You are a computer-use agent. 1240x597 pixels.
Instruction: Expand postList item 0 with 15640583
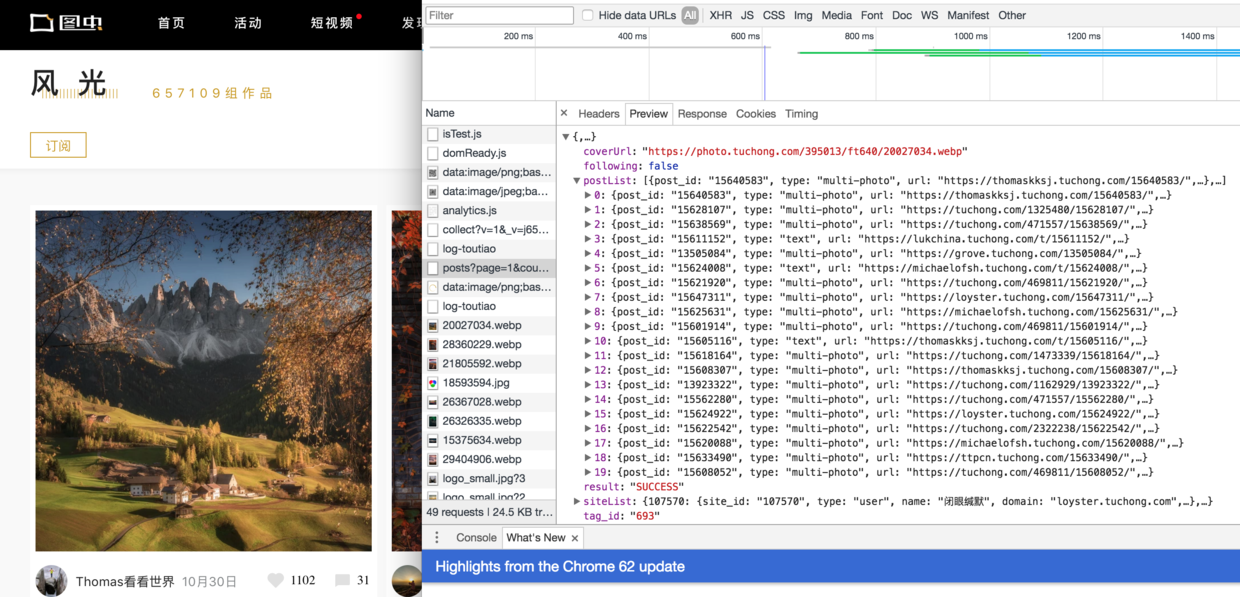[x=588, y=195]
